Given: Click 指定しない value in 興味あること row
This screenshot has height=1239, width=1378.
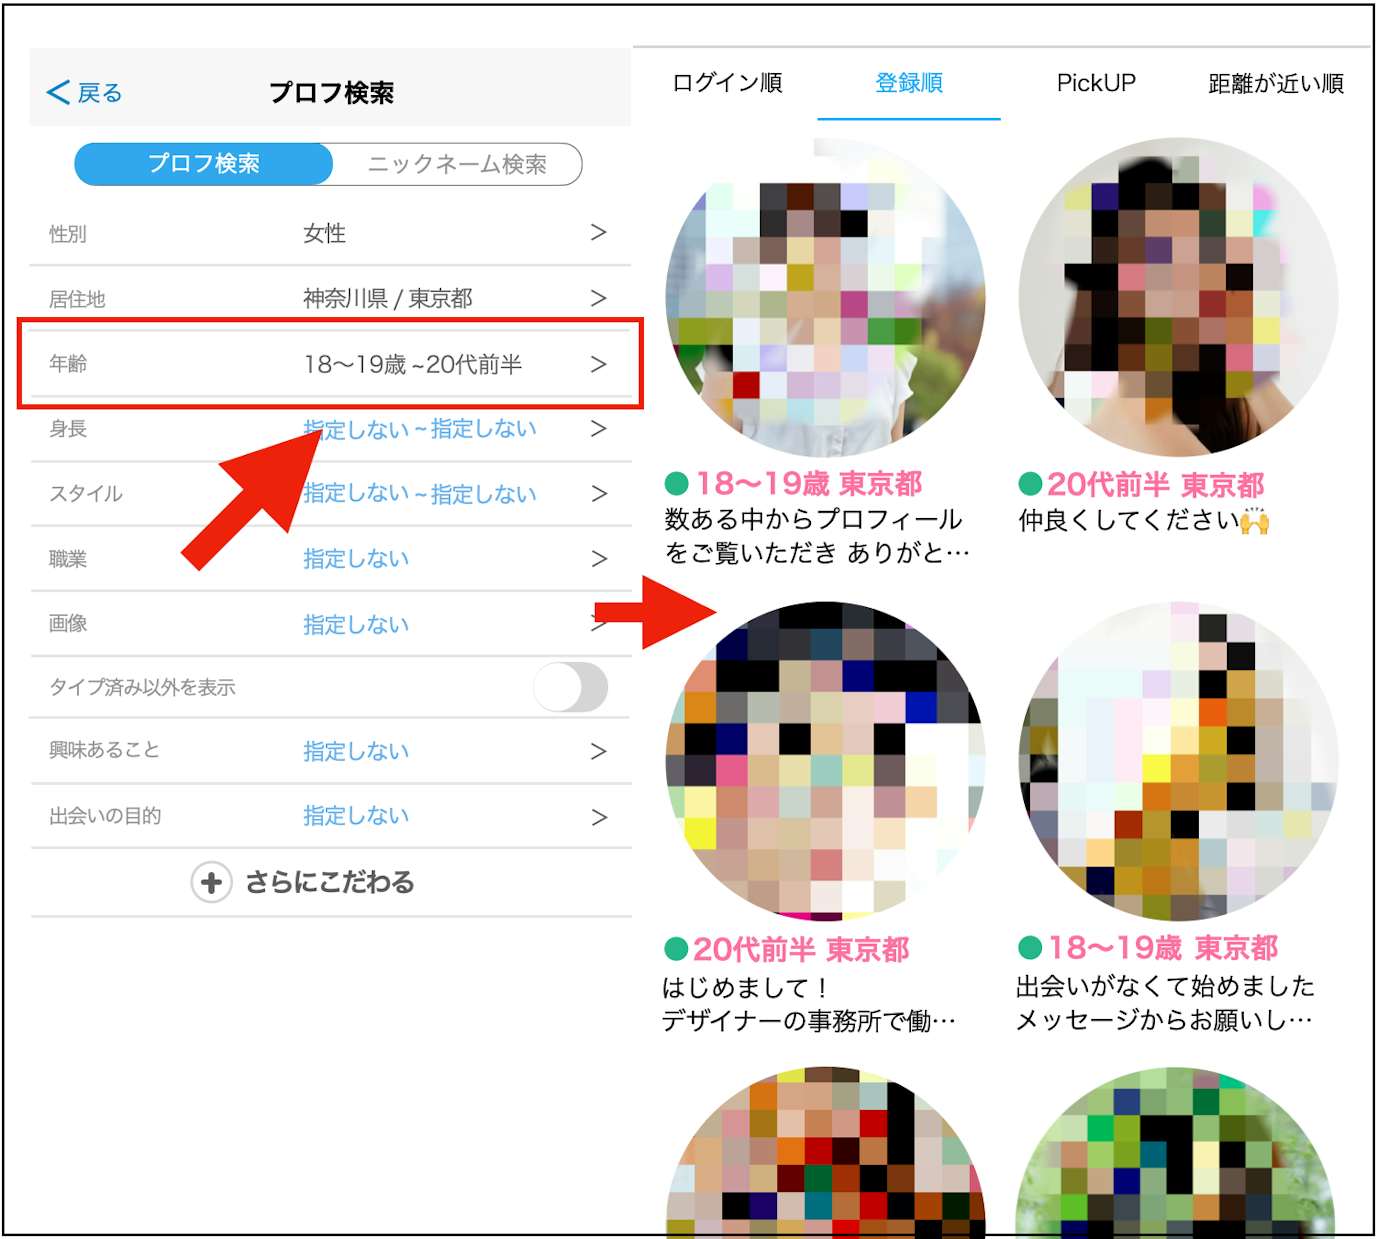Looking at the screenshot, I should tap(356, 751).
